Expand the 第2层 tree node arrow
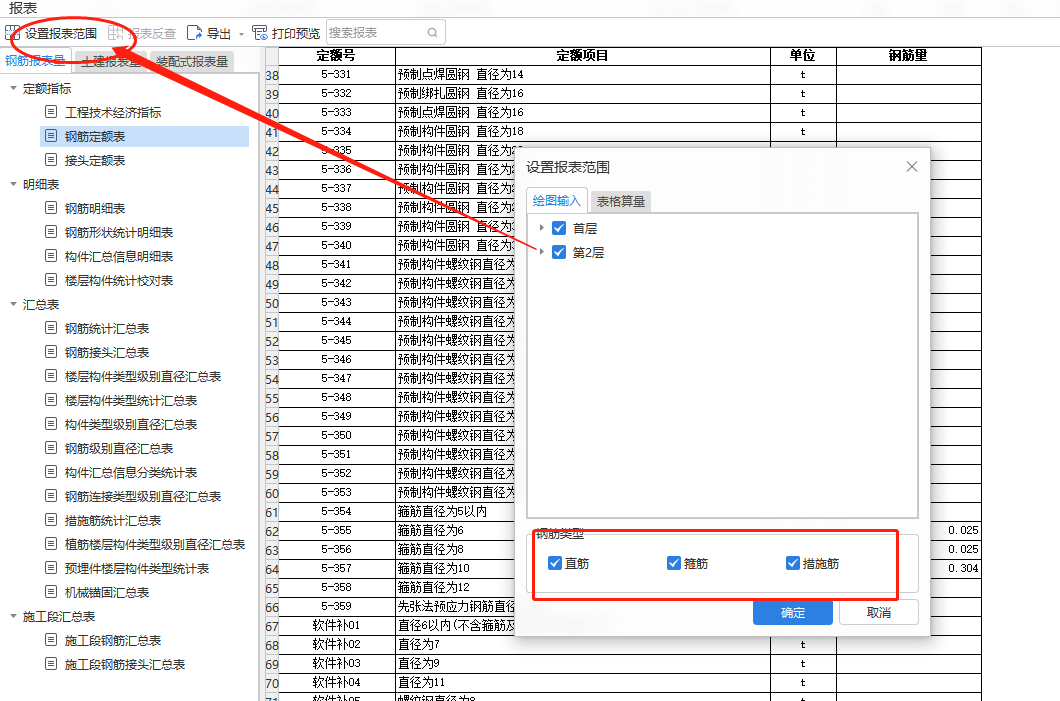The image size is (1060, 701). pos(541,252)
